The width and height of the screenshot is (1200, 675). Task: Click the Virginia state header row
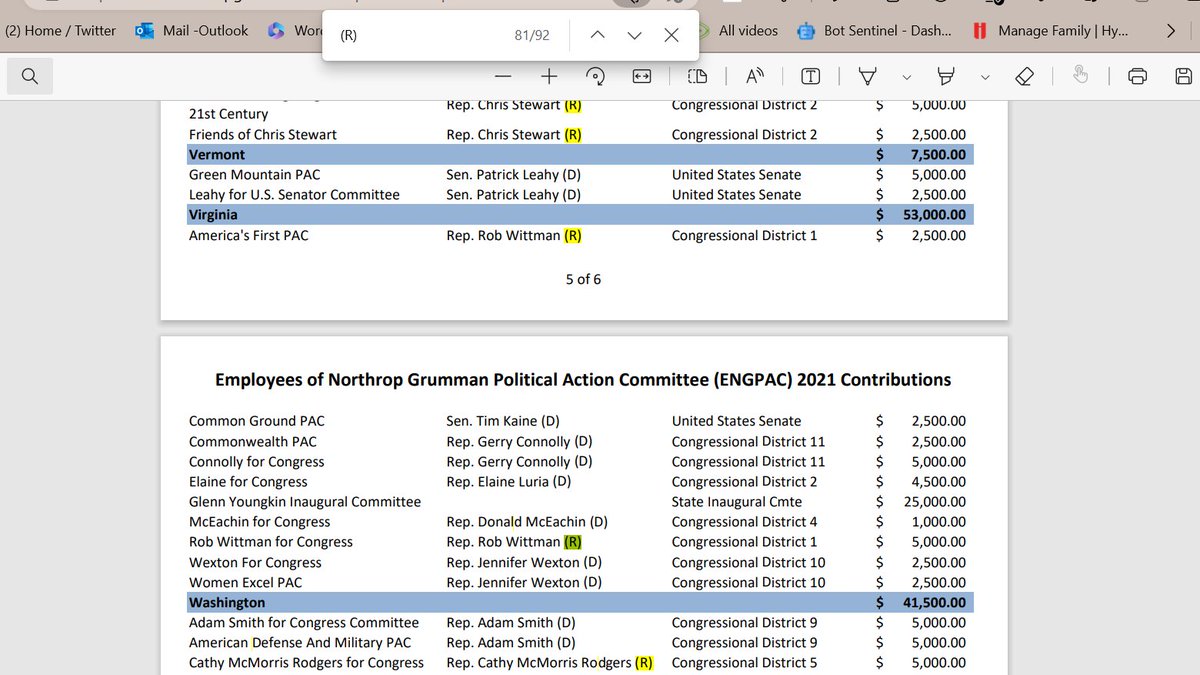coord(580,214)
